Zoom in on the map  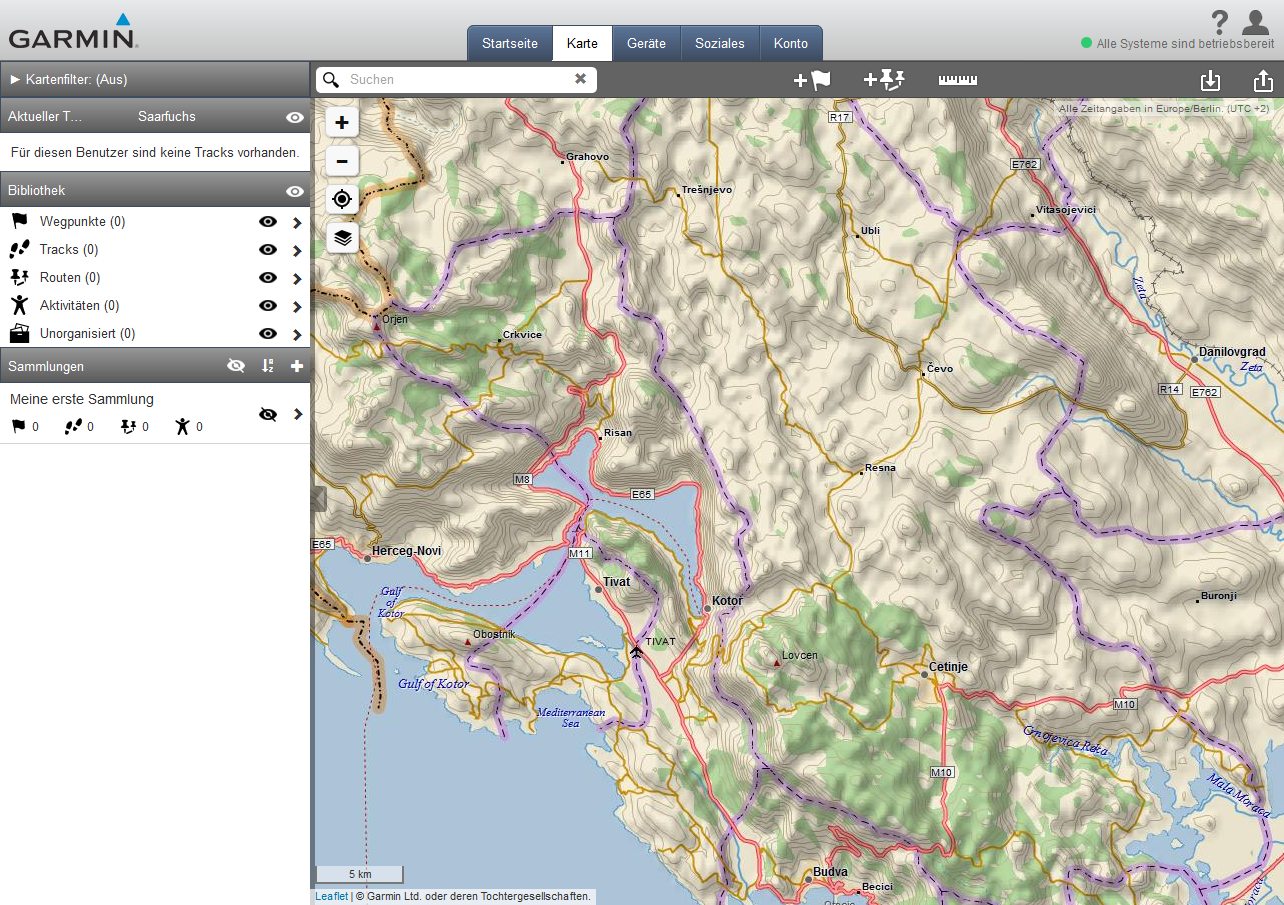pyautogui.click(x=342, y=122)
